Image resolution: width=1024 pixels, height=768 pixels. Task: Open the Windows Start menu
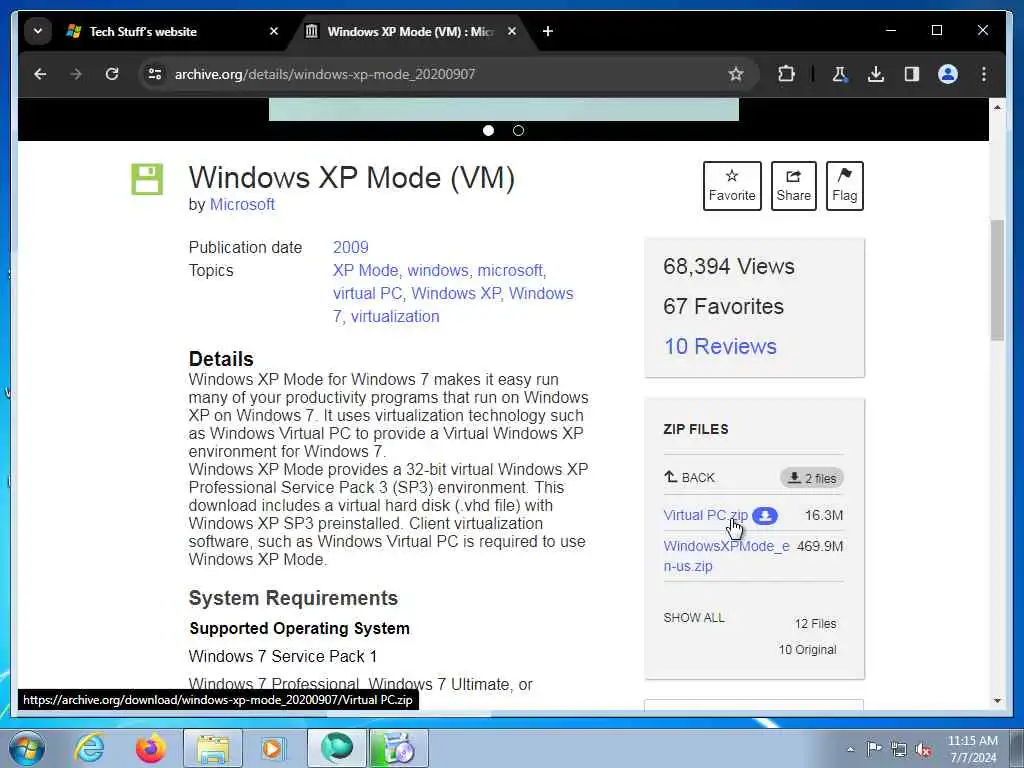tap(26, 748)
